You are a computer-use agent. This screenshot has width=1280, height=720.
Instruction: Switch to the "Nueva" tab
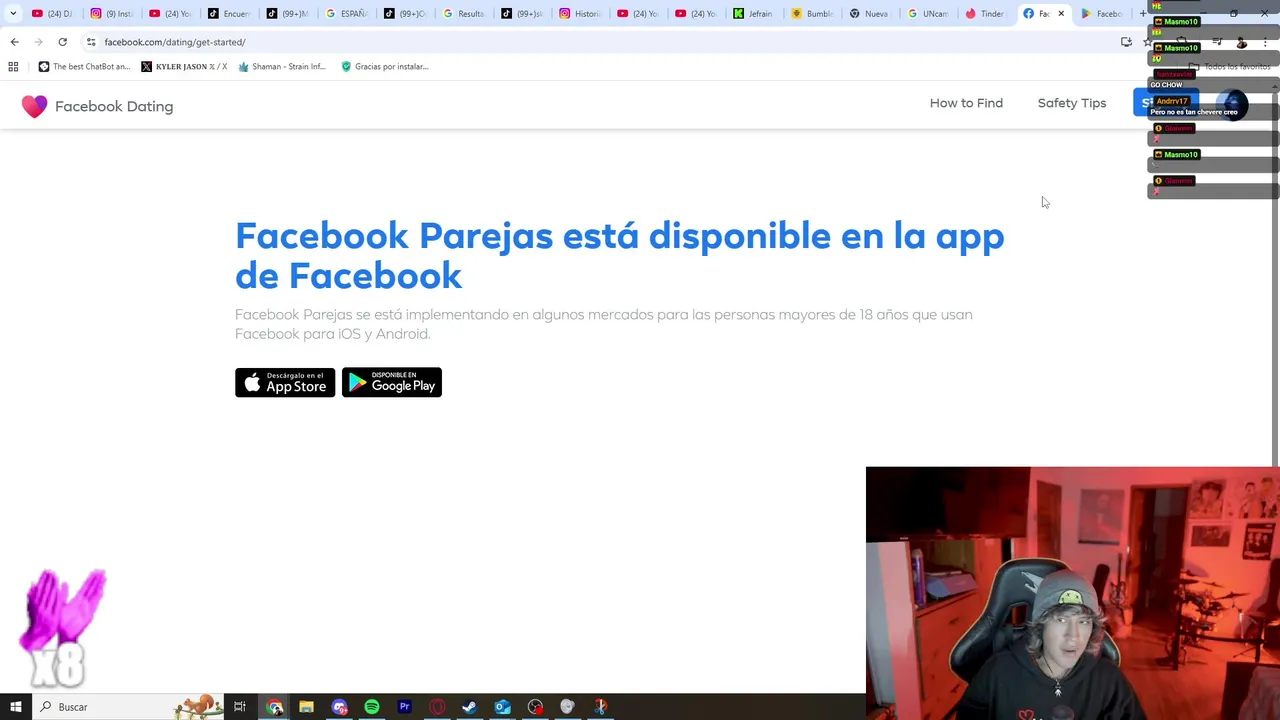click(x=870, y=14)
